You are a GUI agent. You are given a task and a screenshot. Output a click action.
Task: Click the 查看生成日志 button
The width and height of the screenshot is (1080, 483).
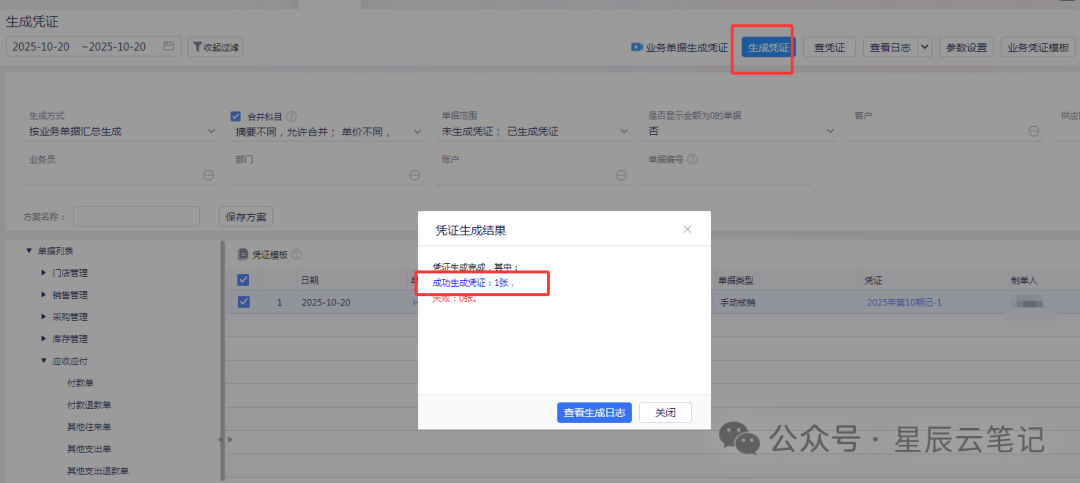[594, 413]
